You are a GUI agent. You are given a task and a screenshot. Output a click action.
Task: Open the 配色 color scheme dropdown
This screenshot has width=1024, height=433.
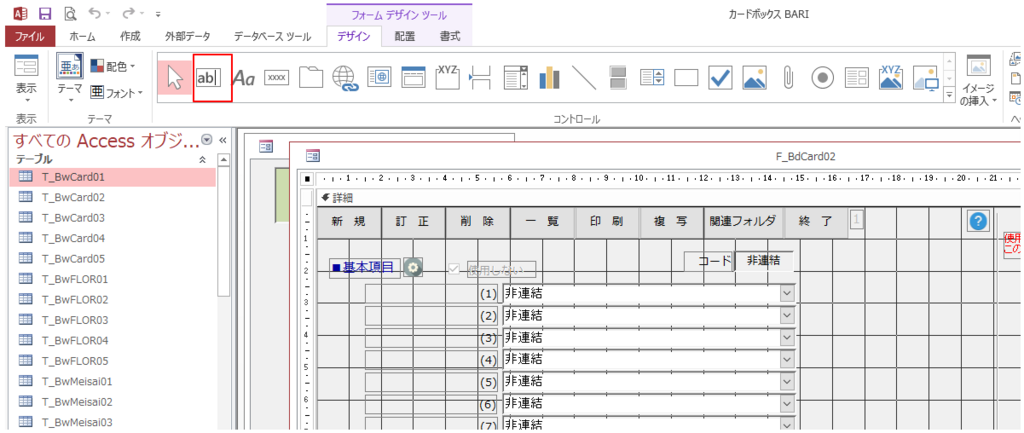point(112,66)
